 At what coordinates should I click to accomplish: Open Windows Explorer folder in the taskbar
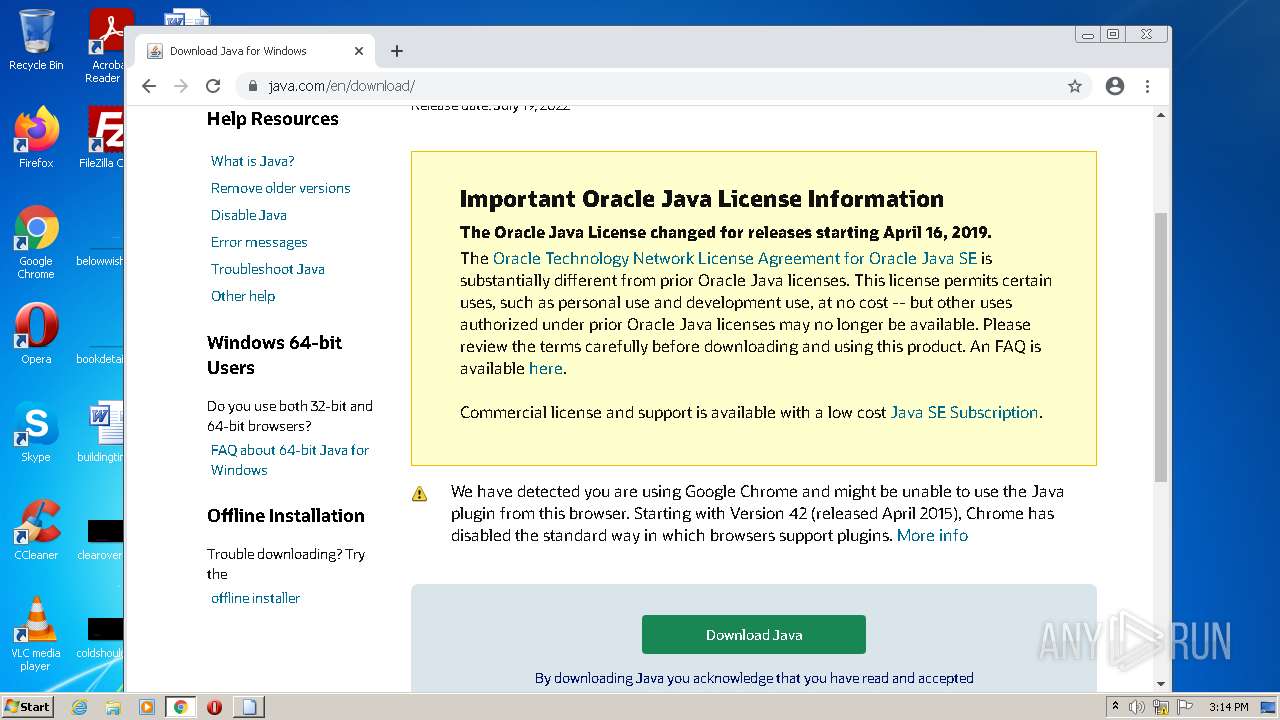(x=113, y=707)
